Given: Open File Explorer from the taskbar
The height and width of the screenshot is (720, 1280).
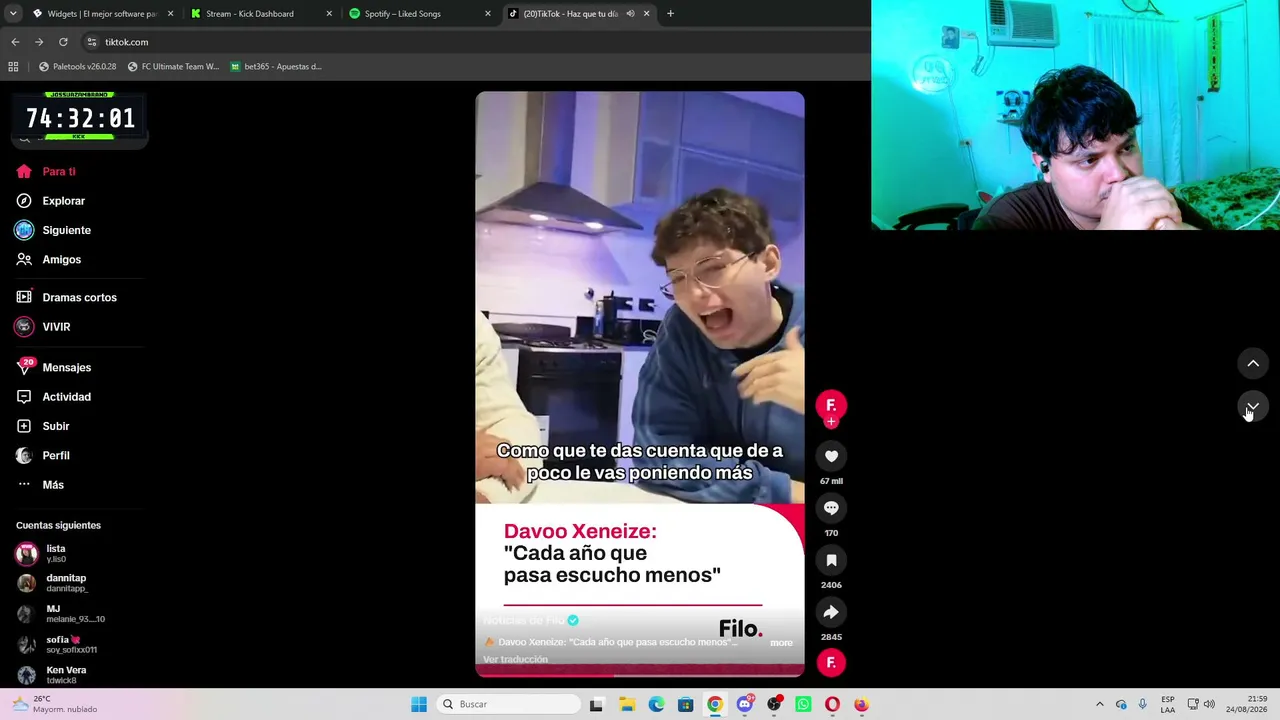Looking at the screenshot, I should click(x=627, y=704).
